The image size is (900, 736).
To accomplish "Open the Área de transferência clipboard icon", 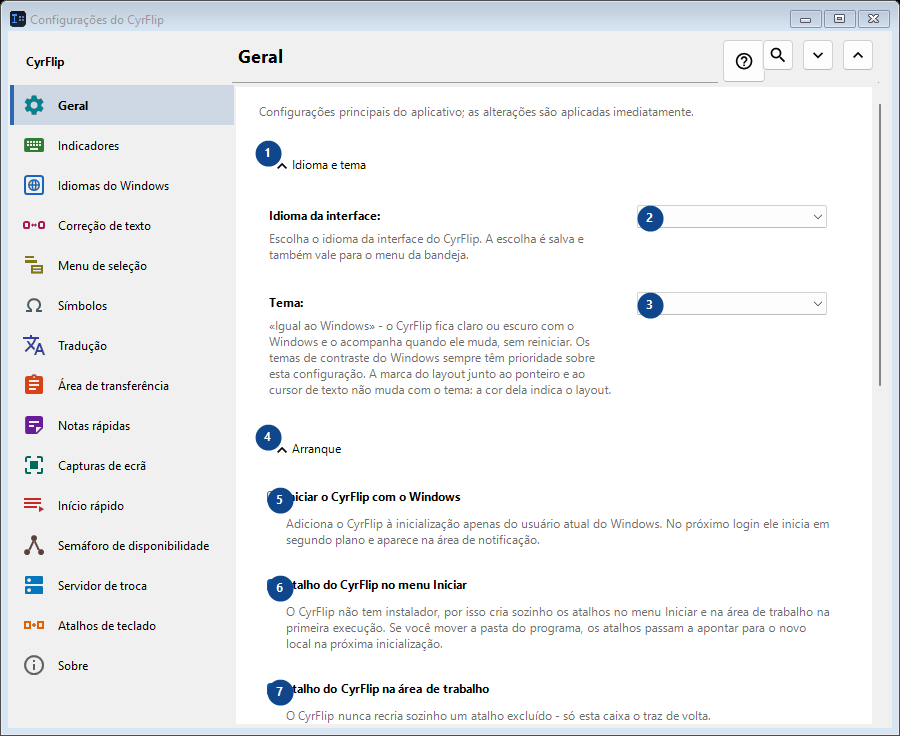I will pos(34,385).
